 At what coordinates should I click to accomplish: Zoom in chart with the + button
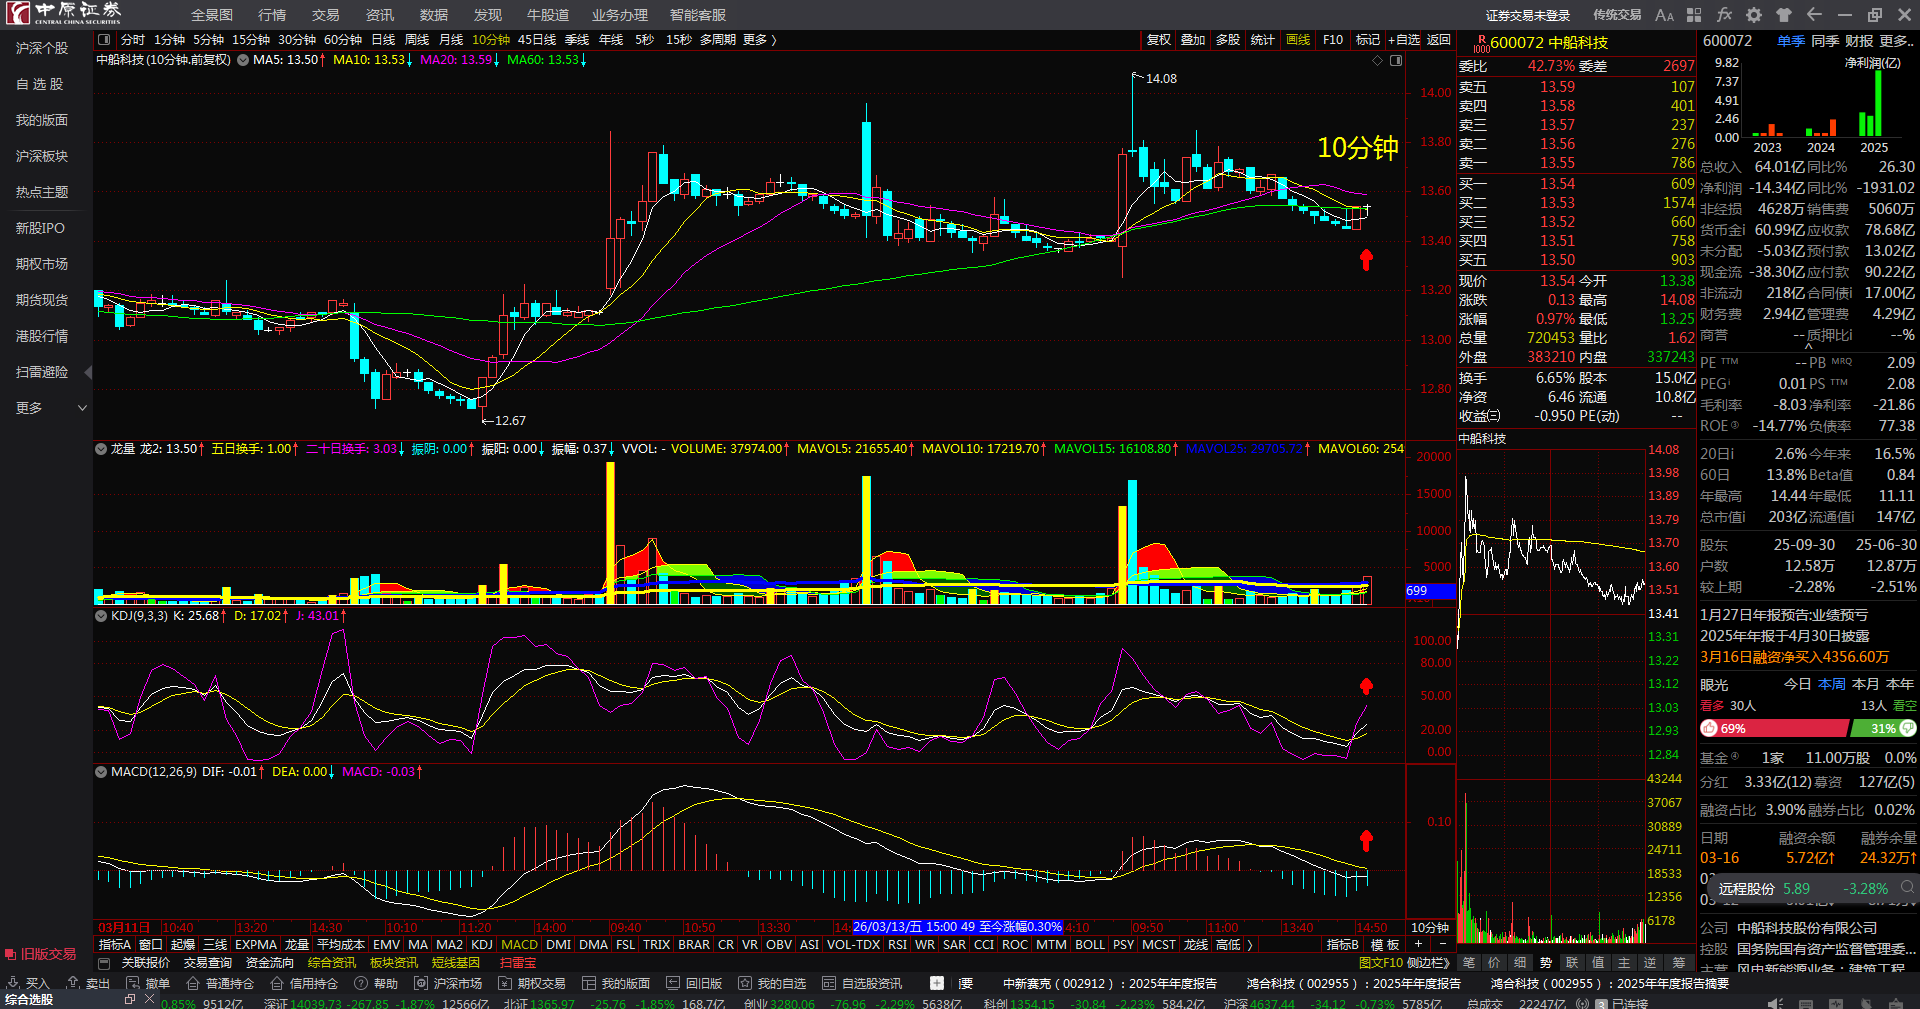coord(1418,945)
